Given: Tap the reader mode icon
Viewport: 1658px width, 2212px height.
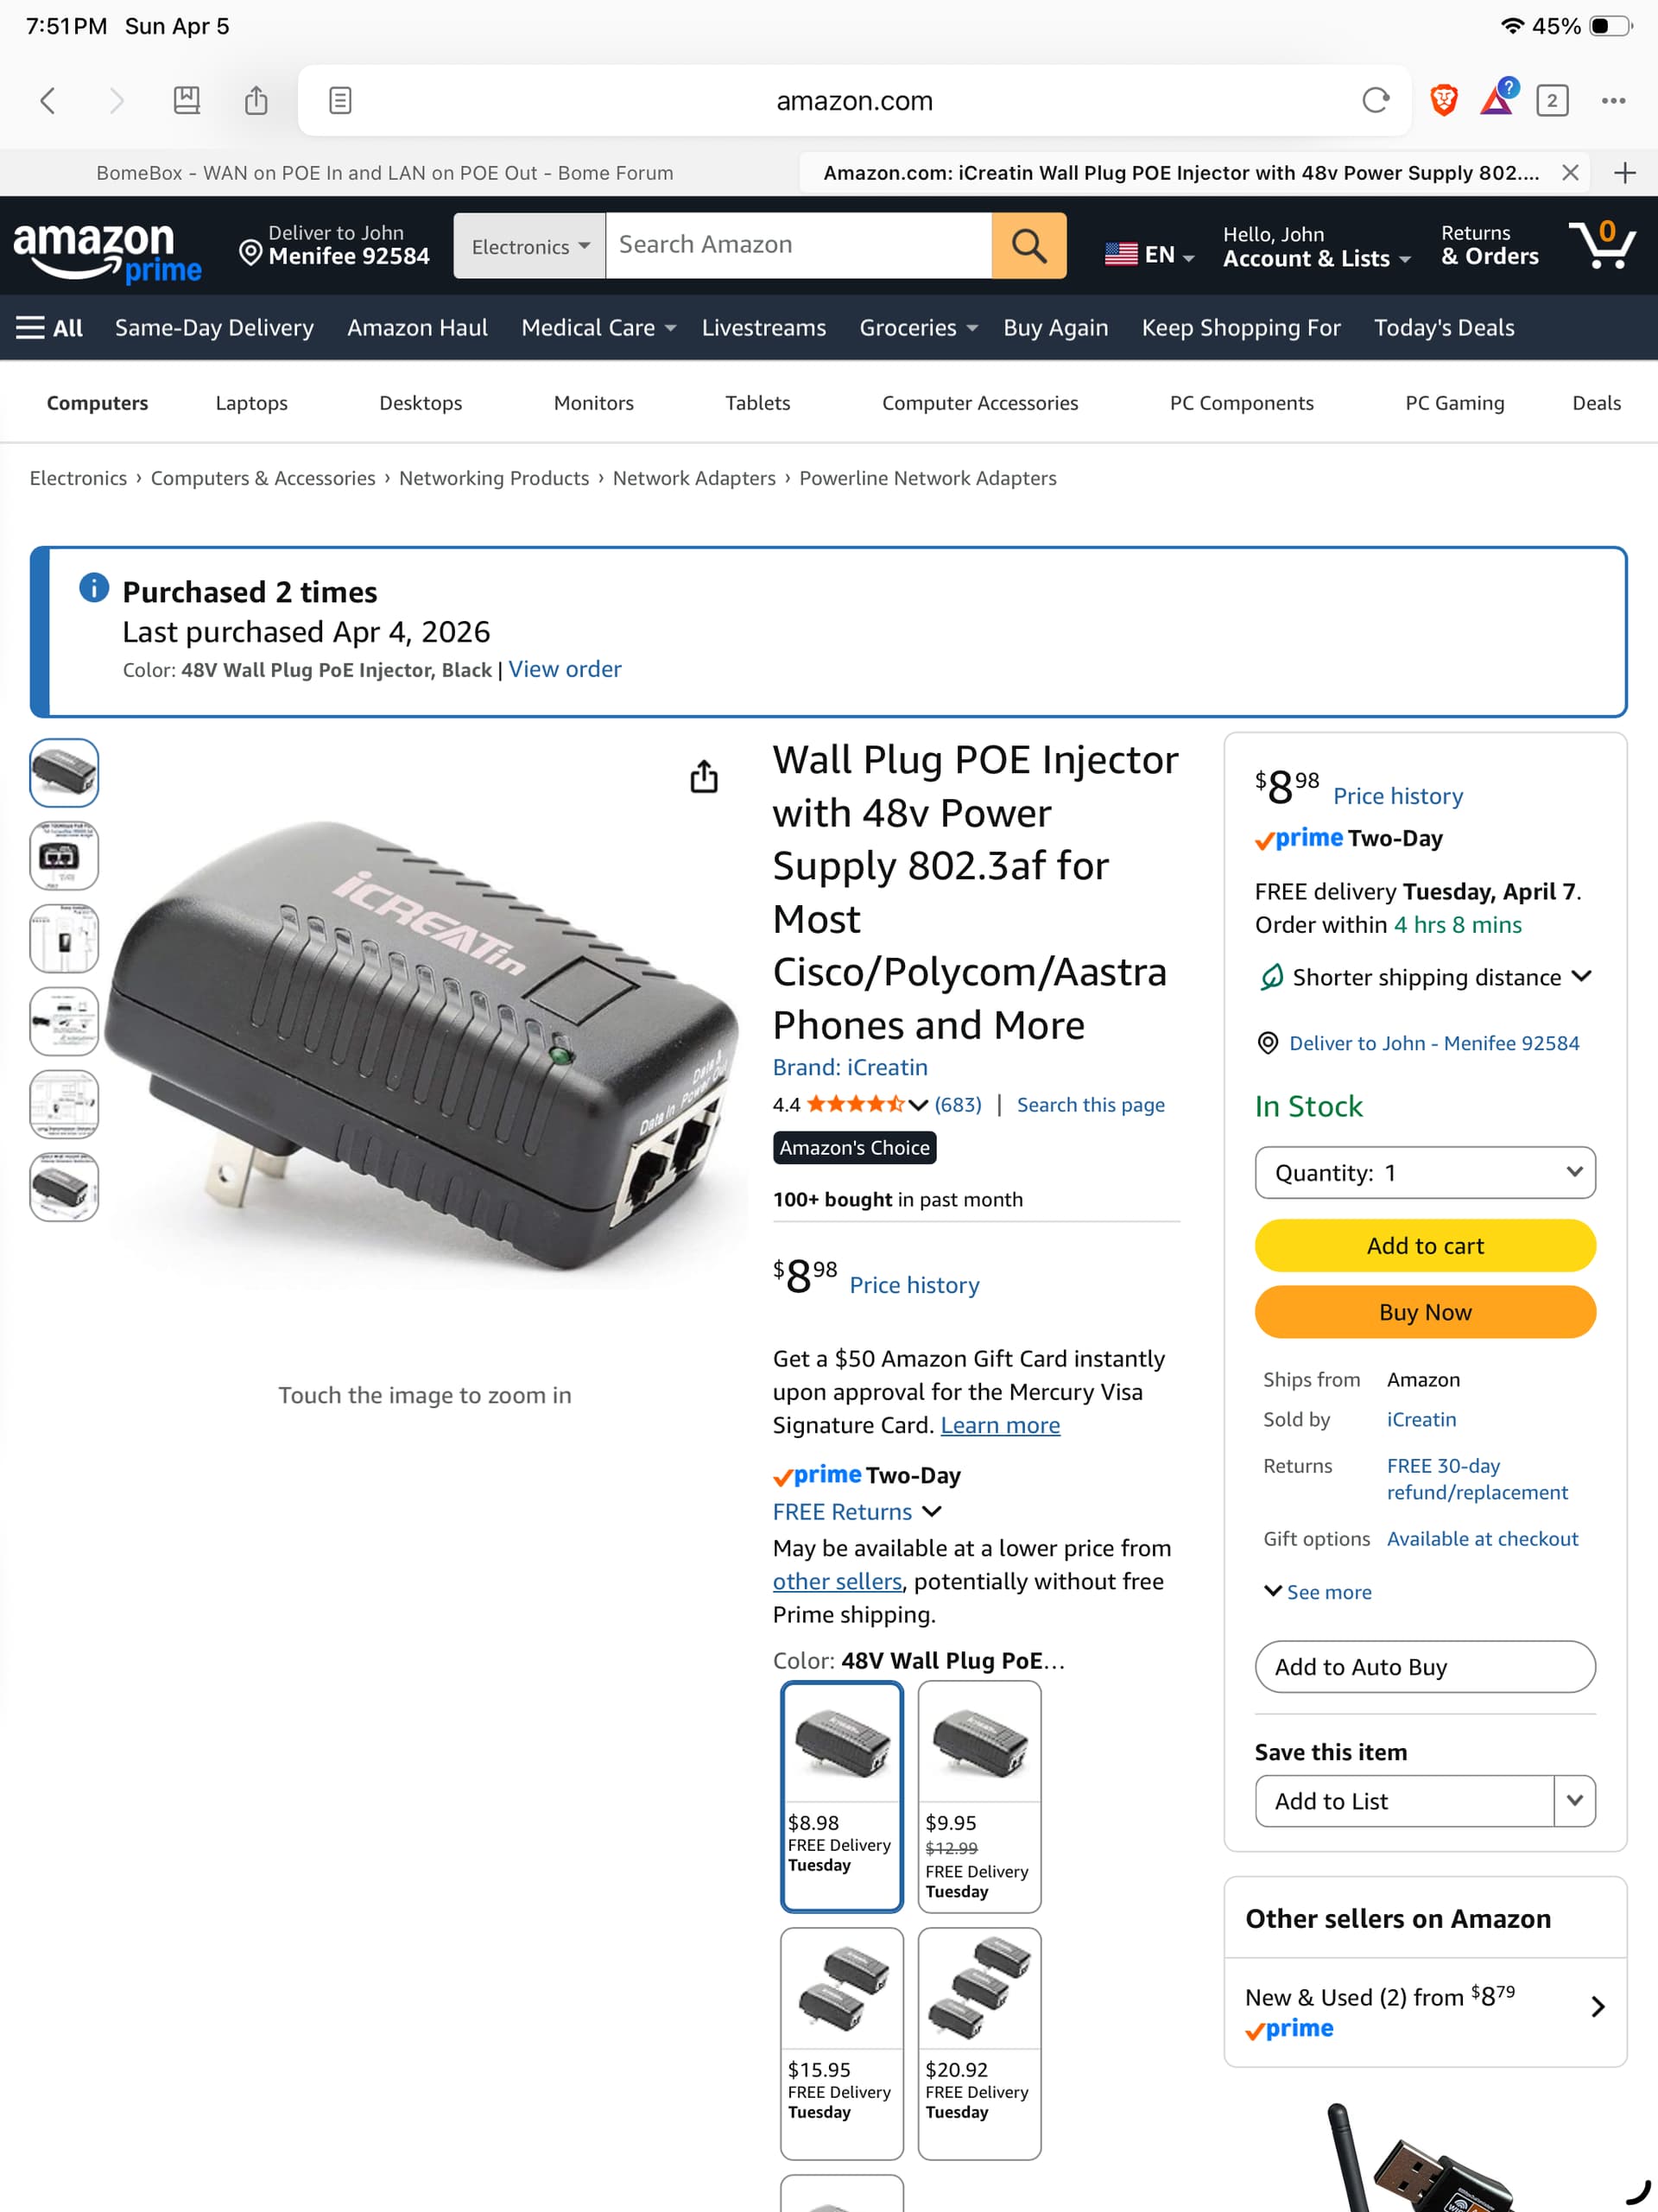Looking at the screenshot, I should pos(340,100).
